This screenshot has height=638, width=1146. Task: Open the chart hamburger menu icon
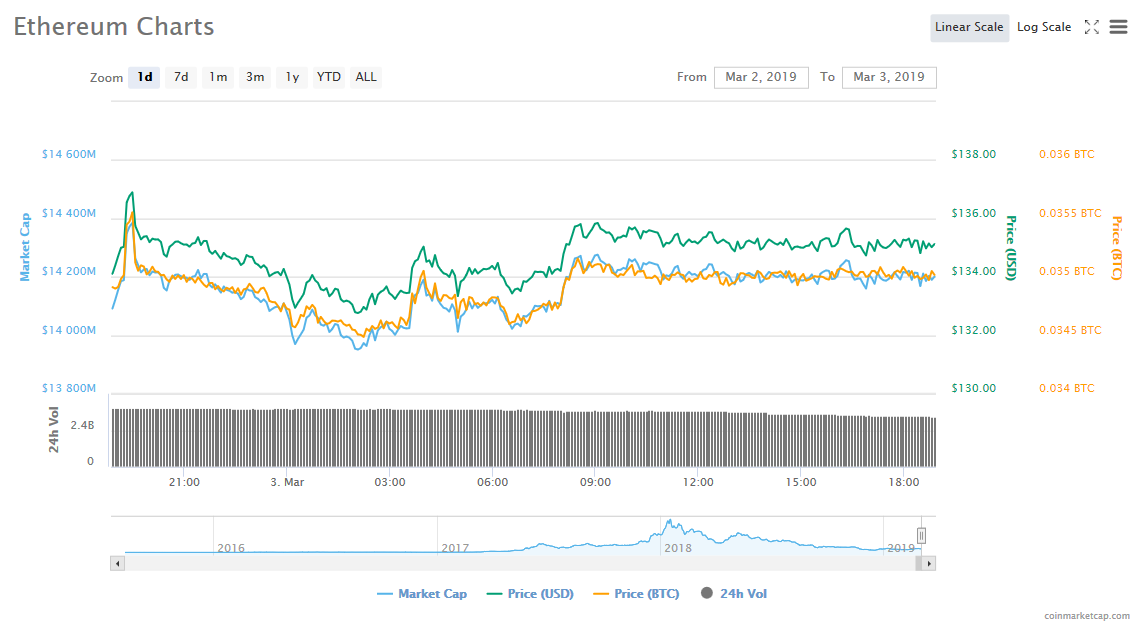(x=1118, y=27)
